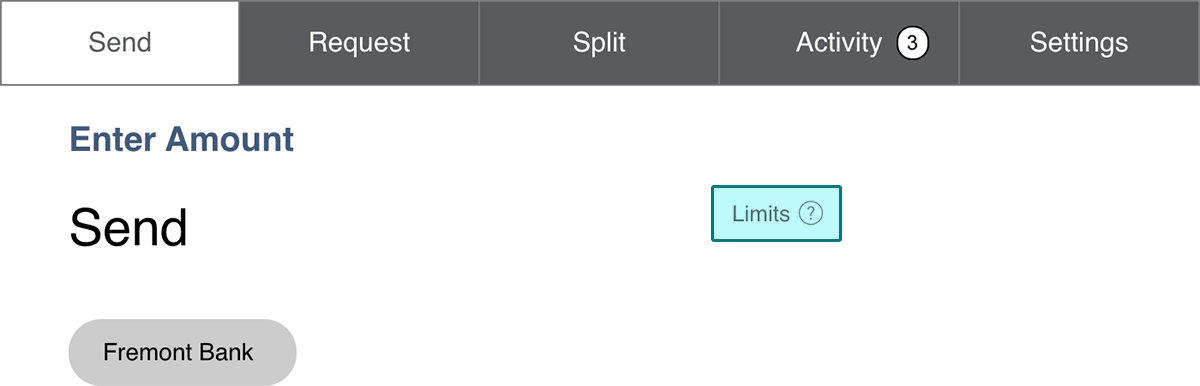Navigate to Request money section

click(359, 43)
